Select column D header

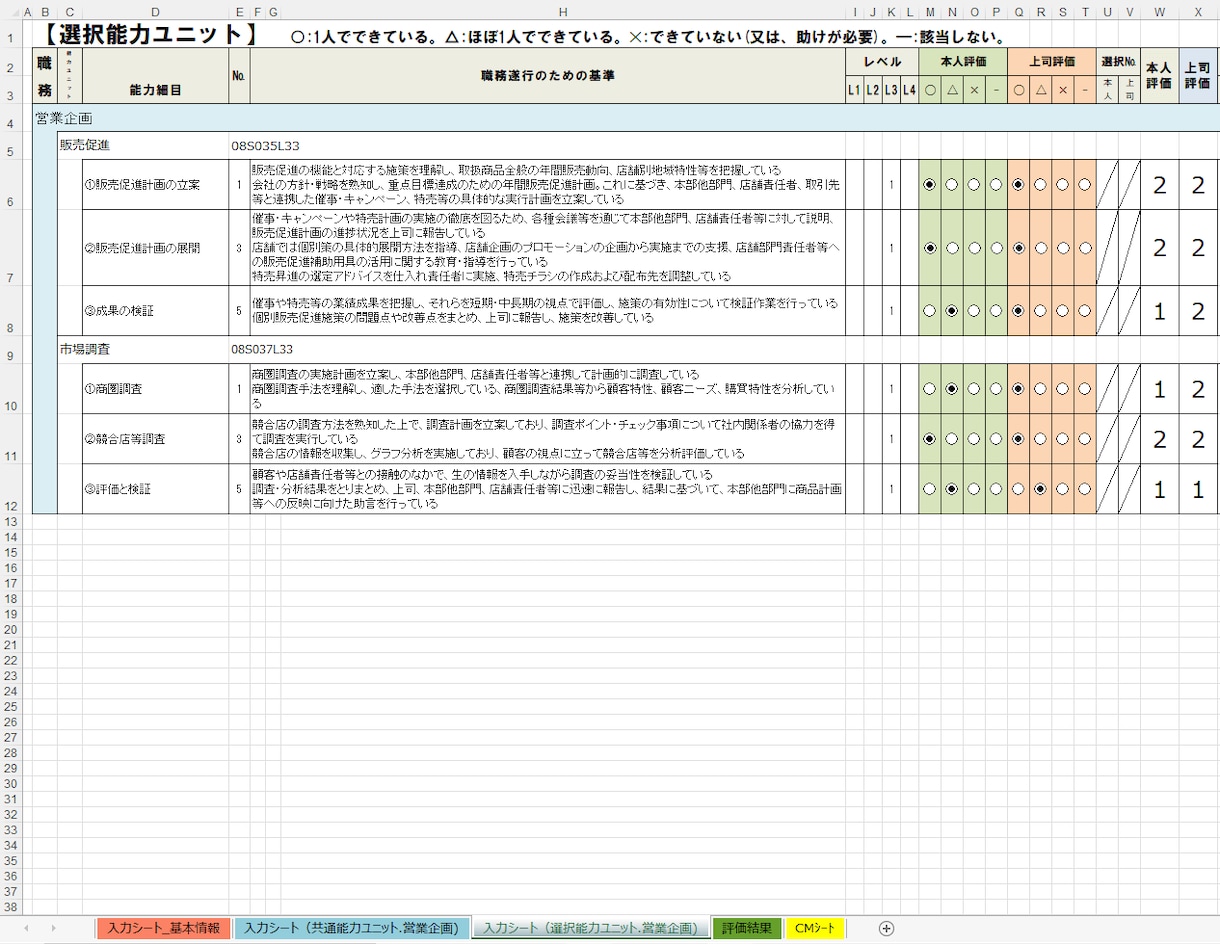pyautogui.click(x=155, y=12)
